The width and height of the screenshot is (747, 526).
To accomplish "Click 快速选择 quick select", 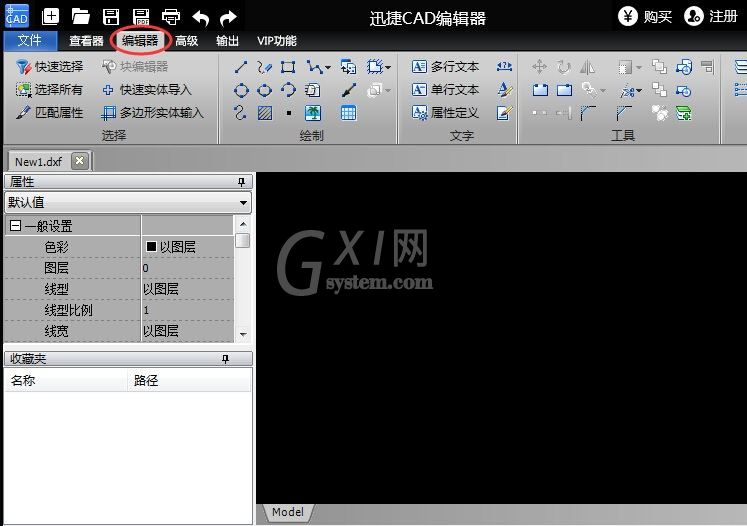I will [50, 67].
